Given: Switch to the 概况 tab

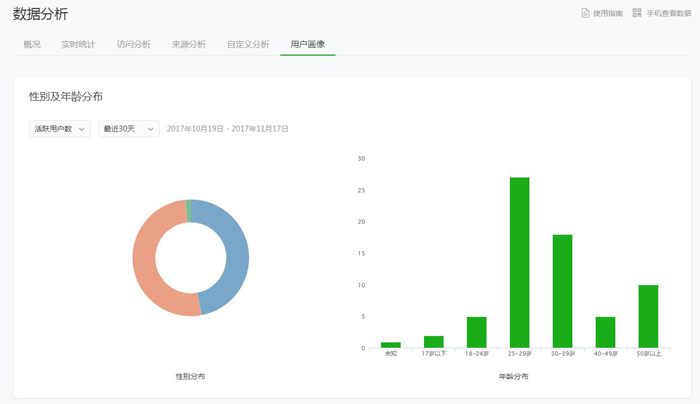Looking at the screenshot, I should pyautogui.click(x=32, y=44).
